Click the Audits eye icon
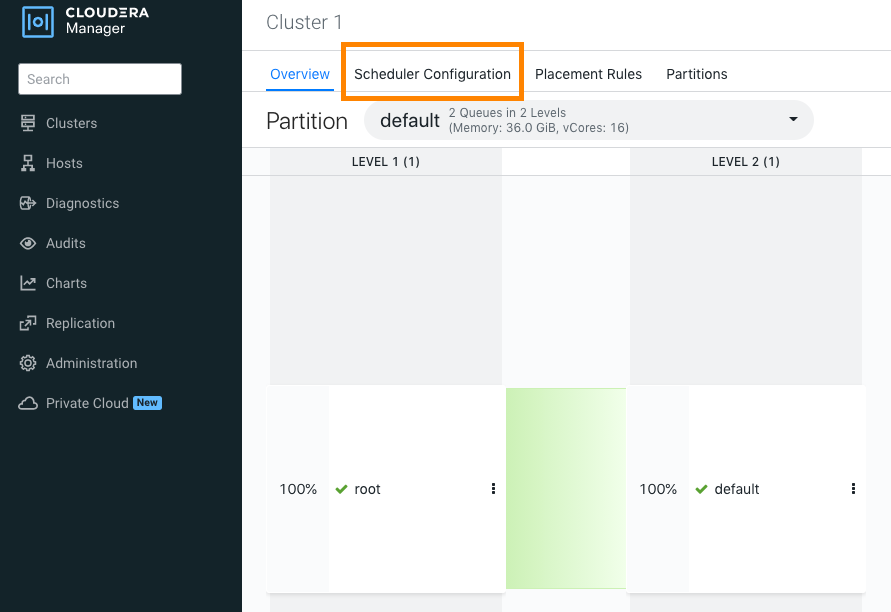The image size is (891, 612). (28, 243)
